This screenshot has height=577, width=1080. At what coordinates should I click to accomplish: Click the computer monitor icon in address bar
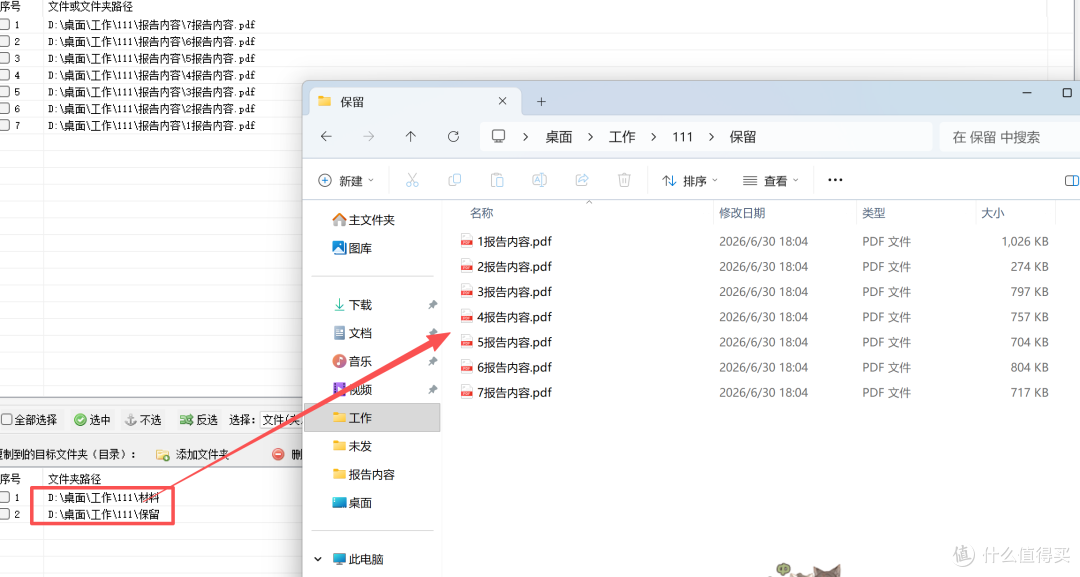498,136
